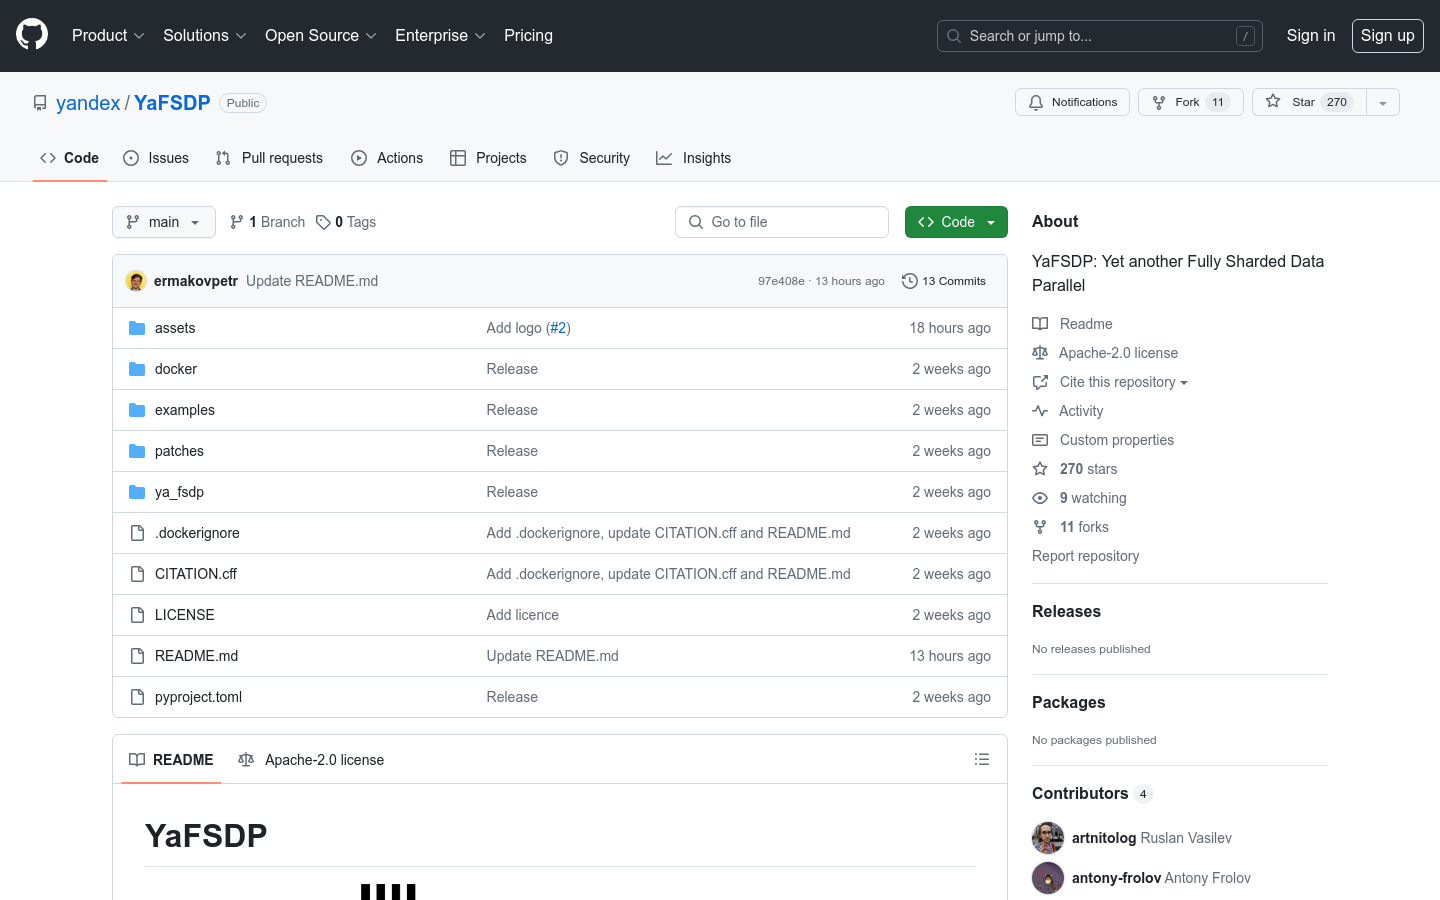Click the artnitolog contributor avatar
Viewport: 1440px width, 900px height.
pos(1048,838)
